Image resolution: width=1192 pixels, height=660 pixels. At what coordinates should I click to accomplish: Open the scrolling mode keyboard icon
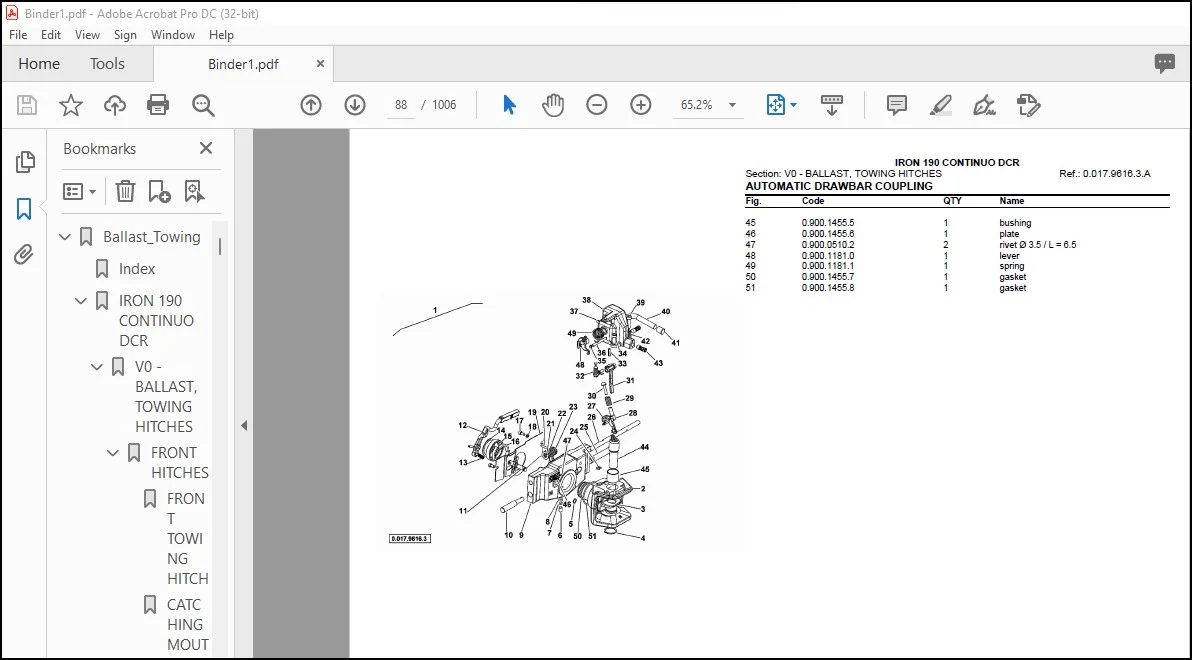click(x=832, y=105)
